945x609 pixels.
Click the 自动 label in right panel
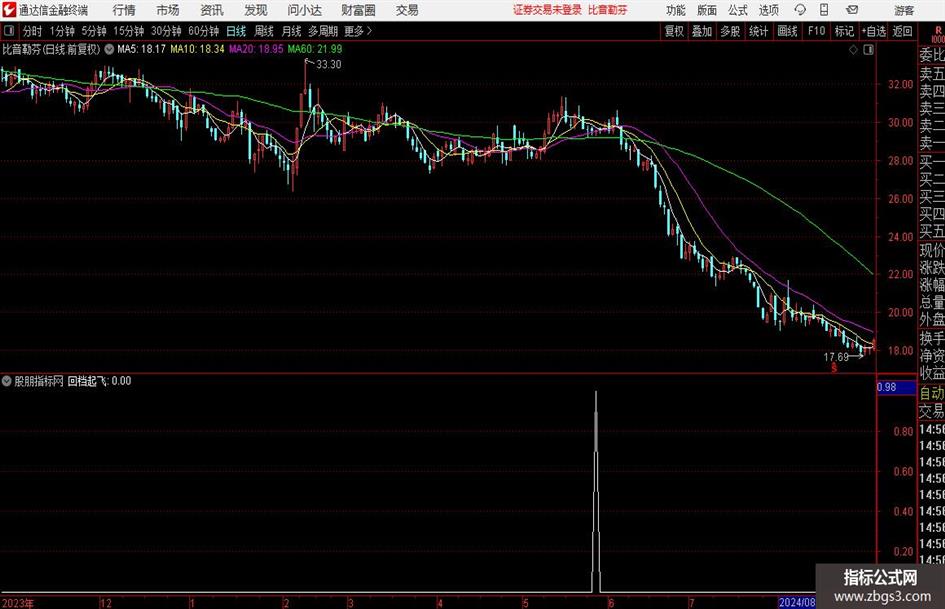[931, 393]
